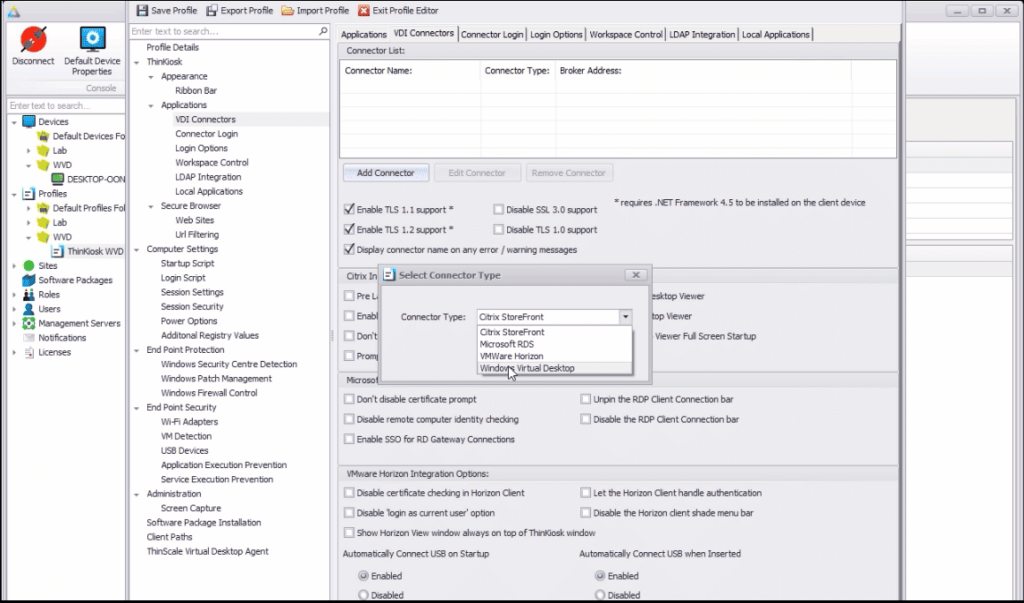Select Enabled radio for USB on Startup
Image resolution: width=1024 pixels, height=603 pixels.
click(x=362, y=576)
